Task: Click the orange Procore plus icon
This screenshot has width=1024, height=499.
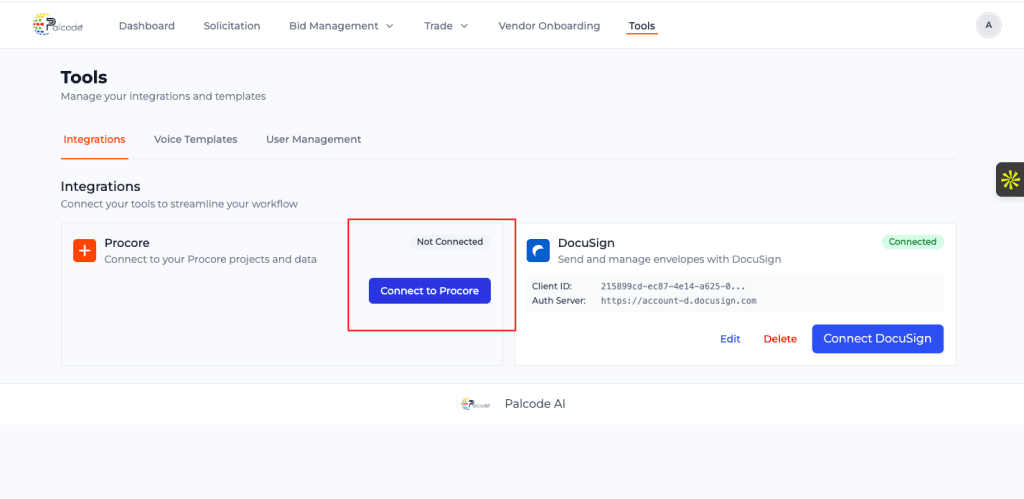Action: [84, 250]
